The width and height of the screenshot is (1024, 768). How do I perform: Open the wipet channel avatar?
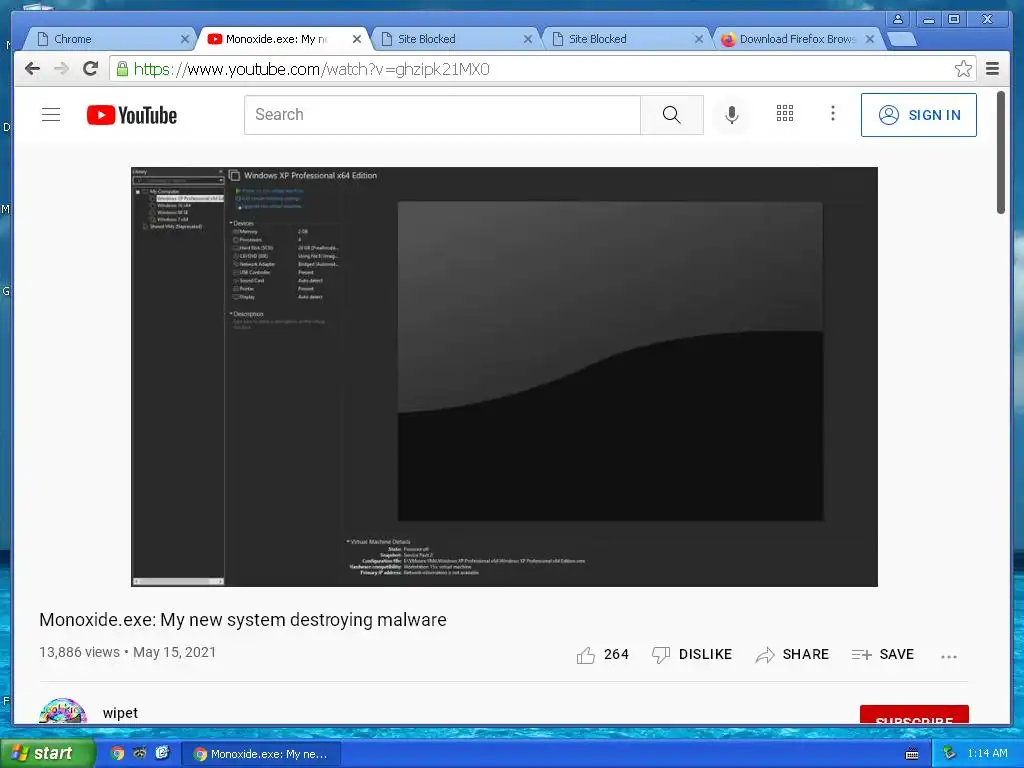[63, 711]
